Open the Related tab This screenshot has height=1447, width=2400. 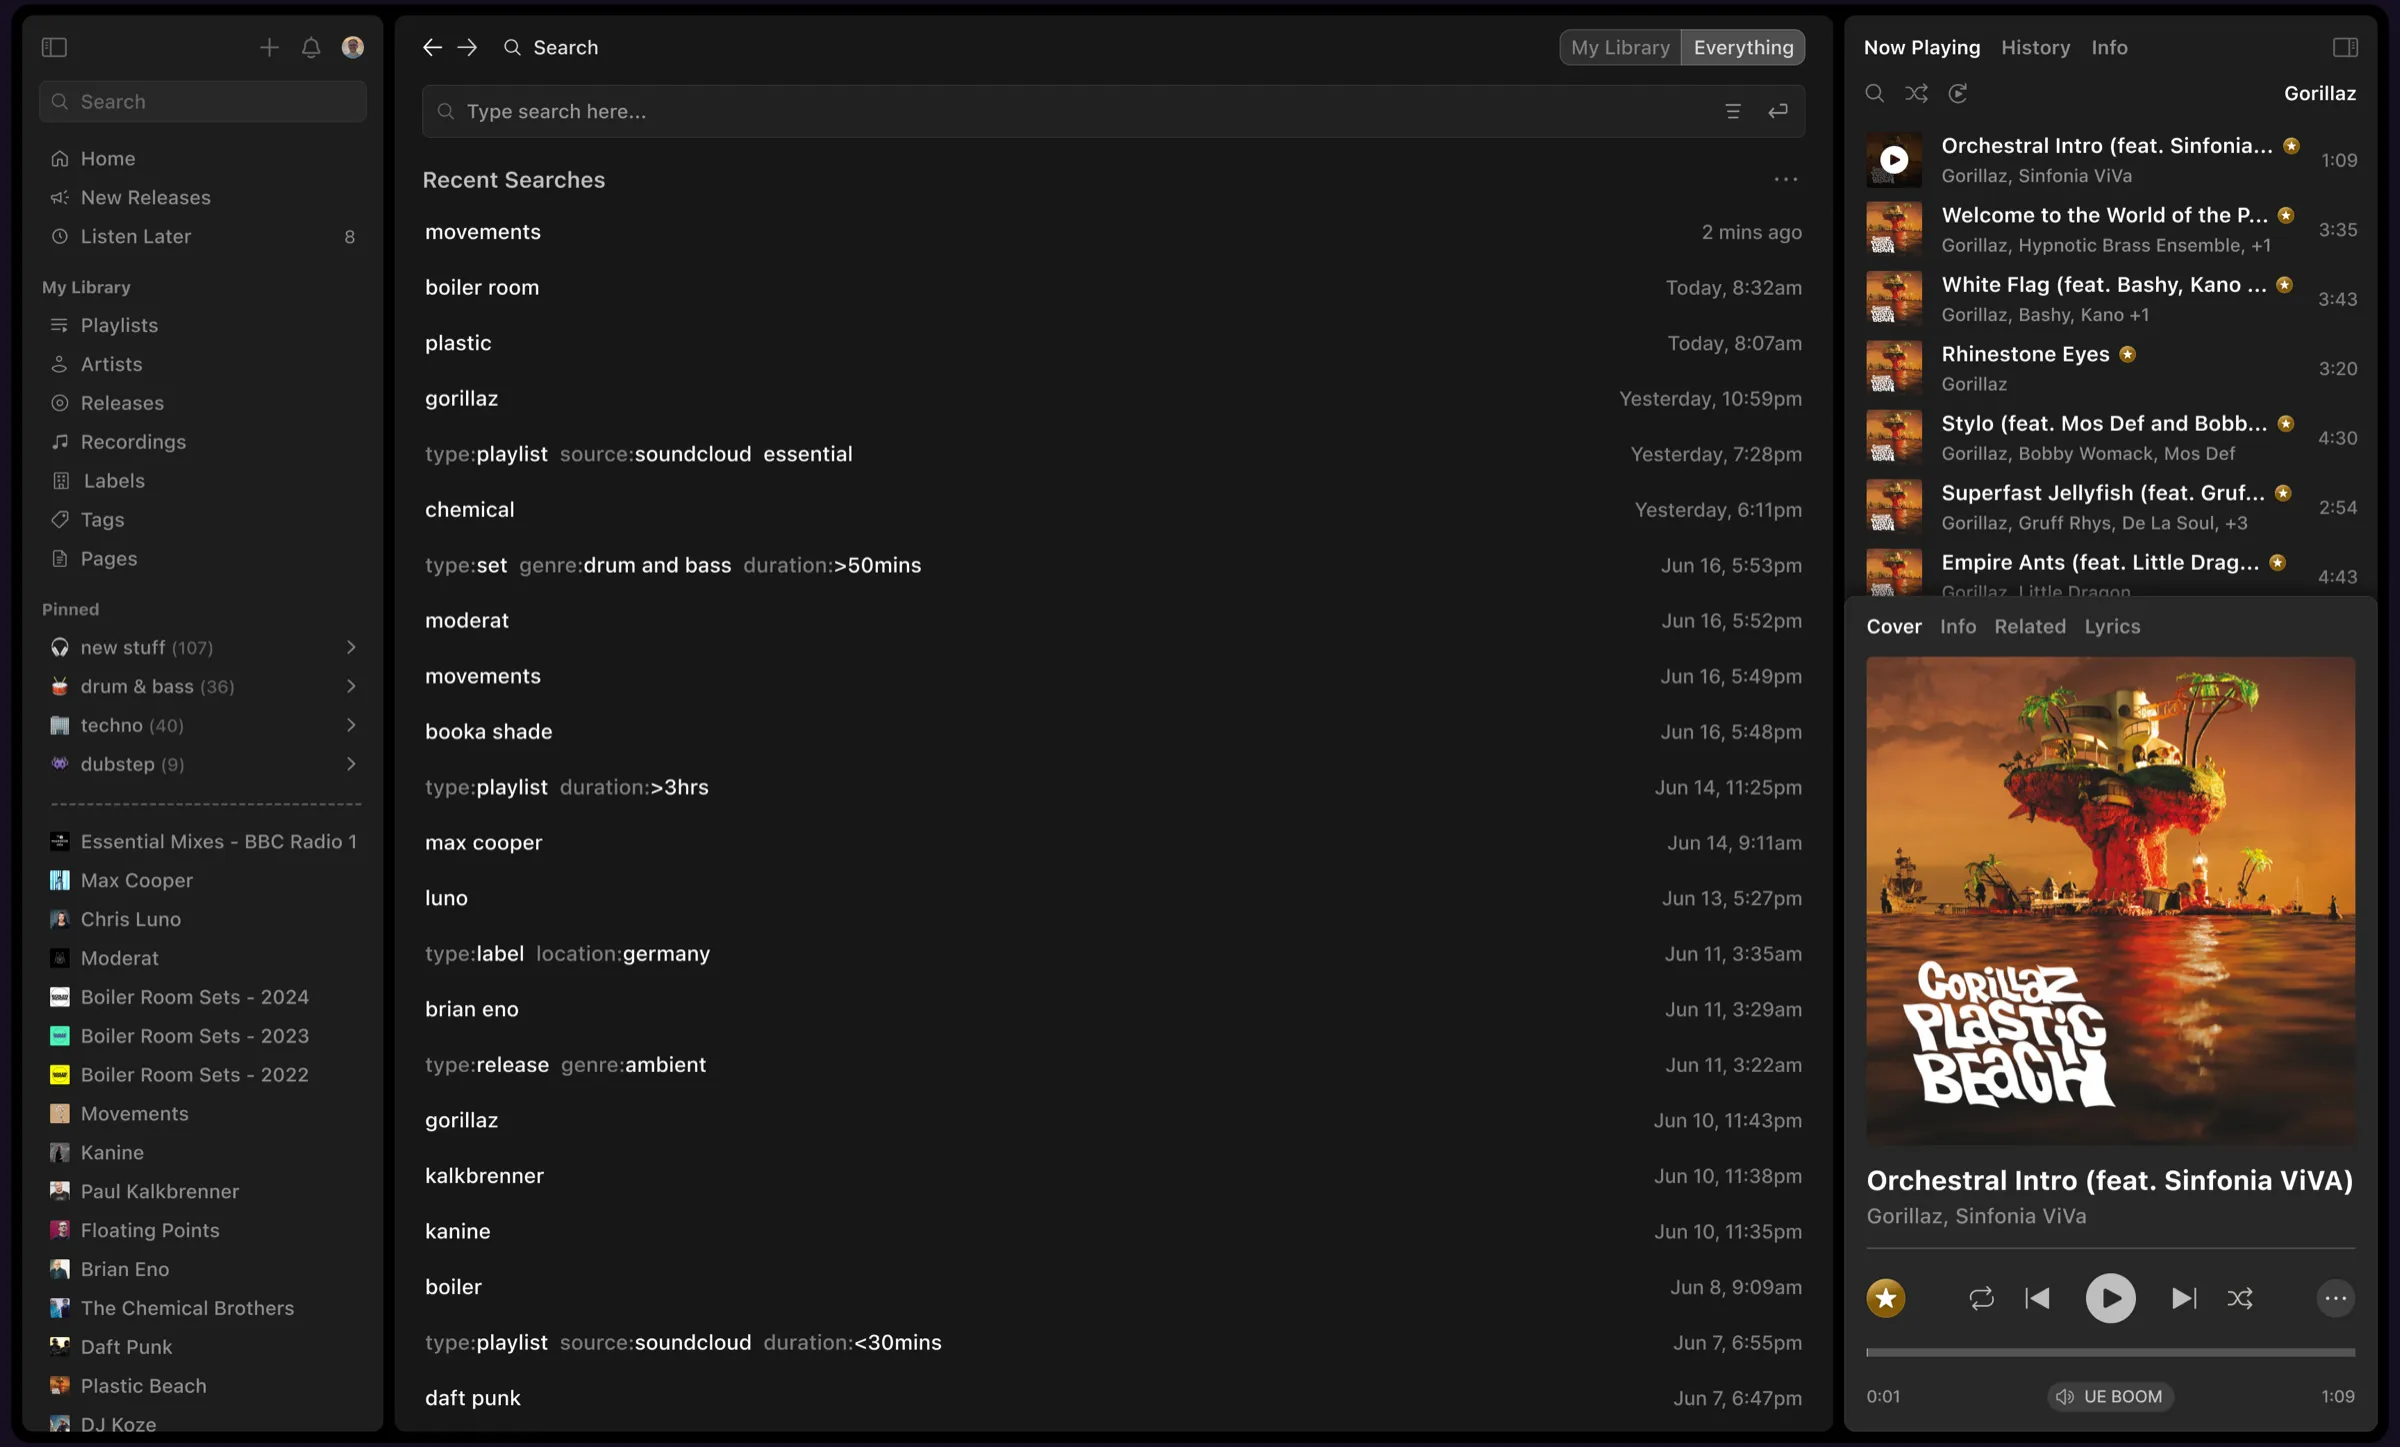click(2029, 626)
